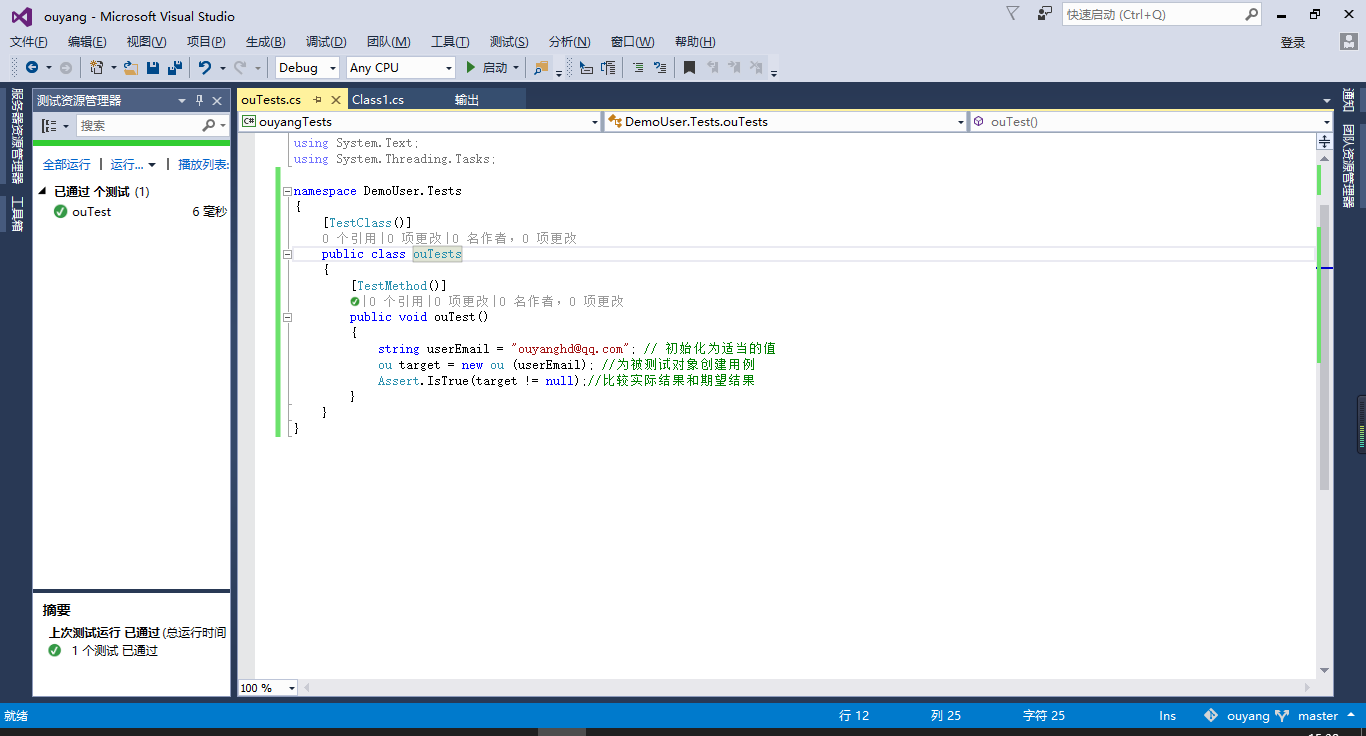The height and width of the screenshot is (736, 1366).
Task: Switch to the 输出 tab
Action: (x=467, y=100)
